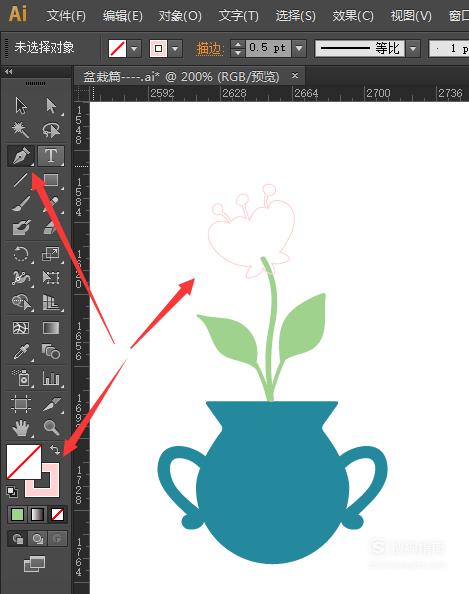
Task: Click the blue vase shape
Action: pos(272,483)
